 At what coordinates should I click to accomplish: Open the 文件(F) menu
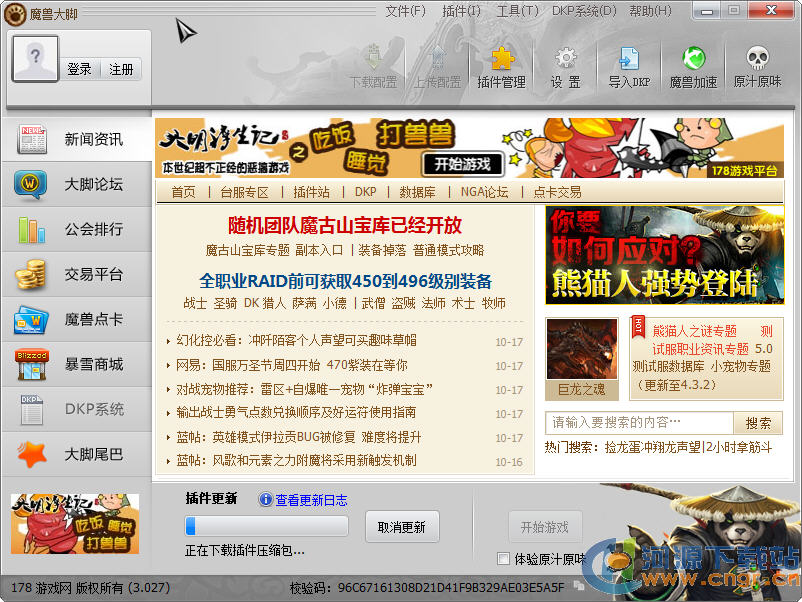(405, 11)
